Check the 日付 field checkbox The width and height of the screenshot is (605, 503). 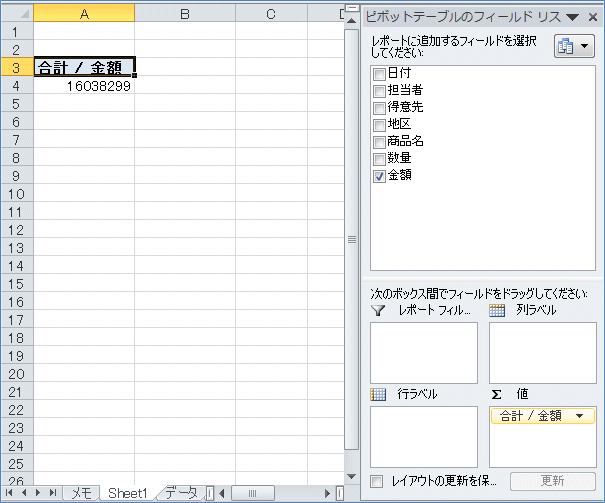[379, 74]
